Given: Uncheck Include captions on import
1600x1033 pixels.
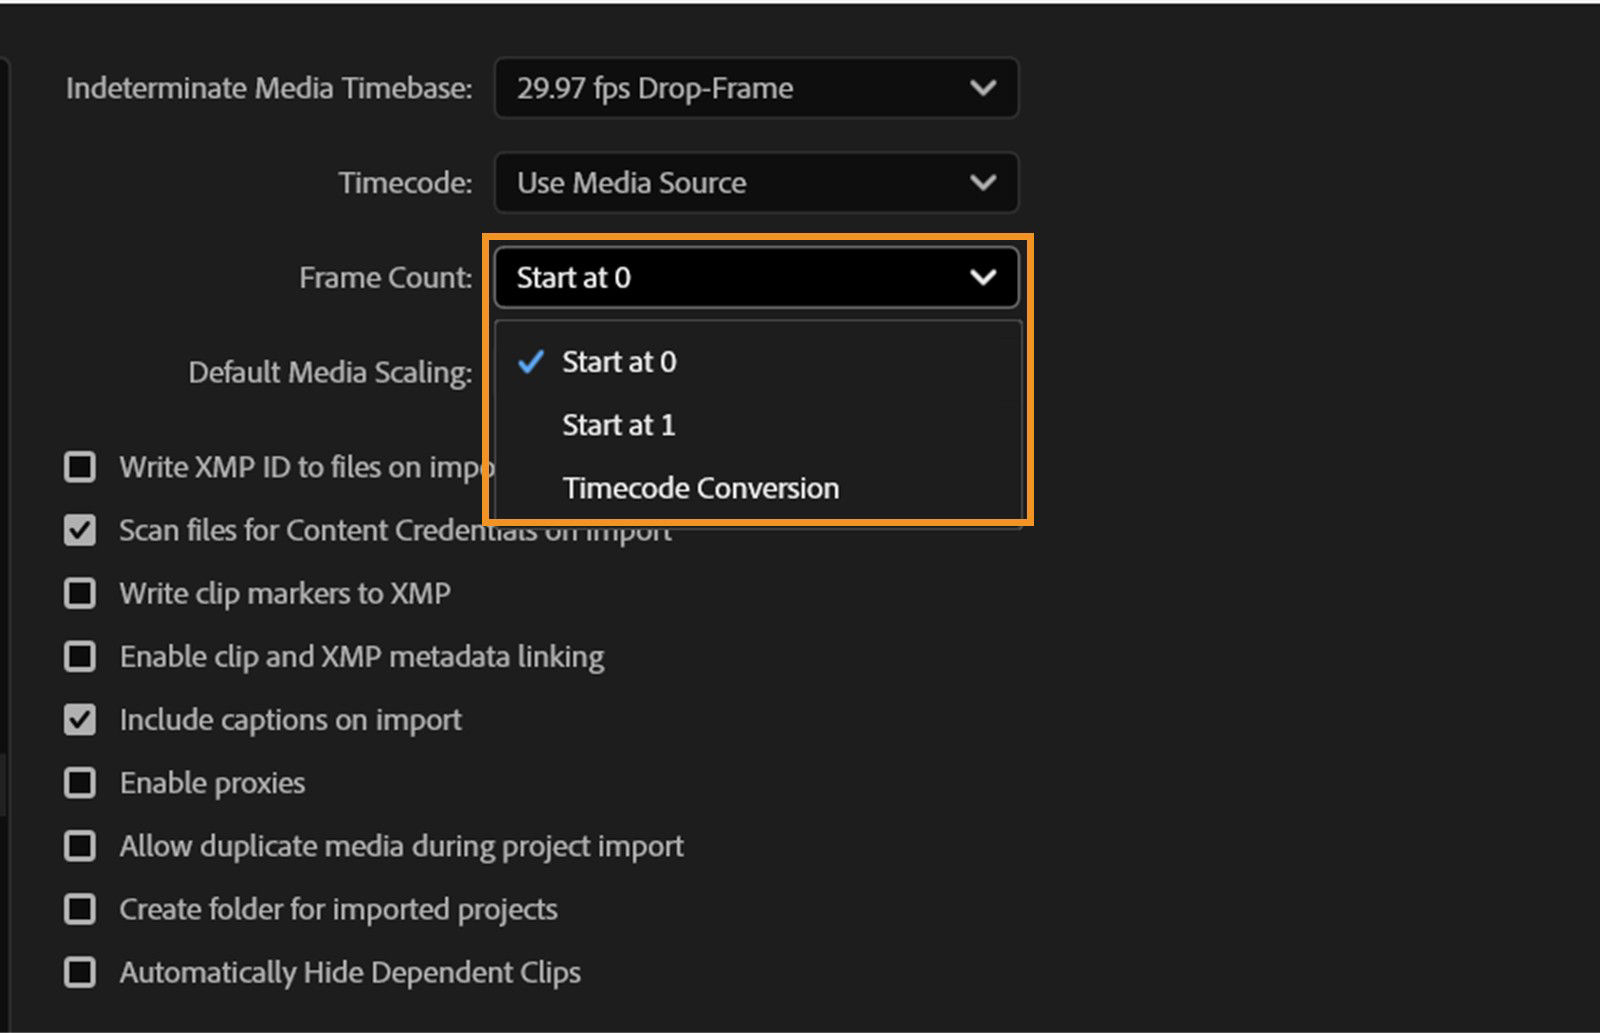Looking at the screenshot, I should tap(80, 719).
